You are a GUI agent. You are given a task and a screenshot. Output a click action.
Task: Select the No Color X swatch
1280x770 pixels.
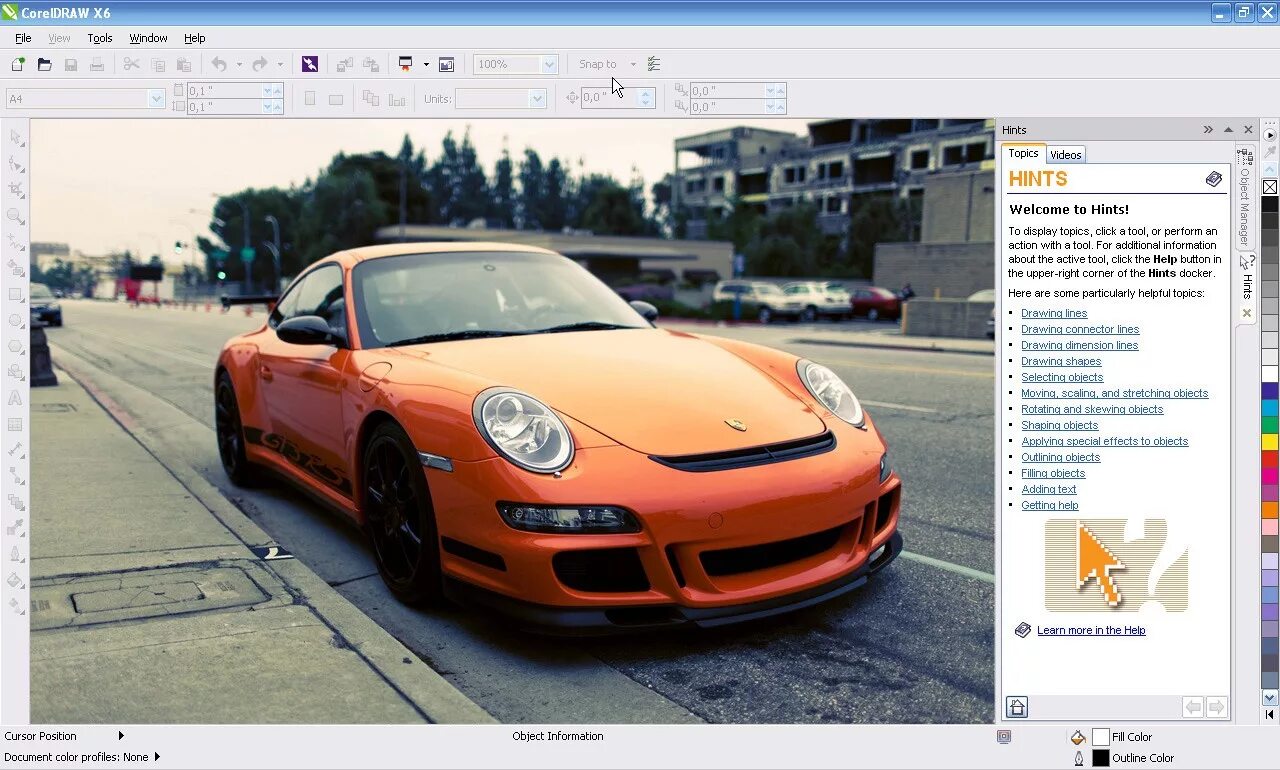(1270, 187)
